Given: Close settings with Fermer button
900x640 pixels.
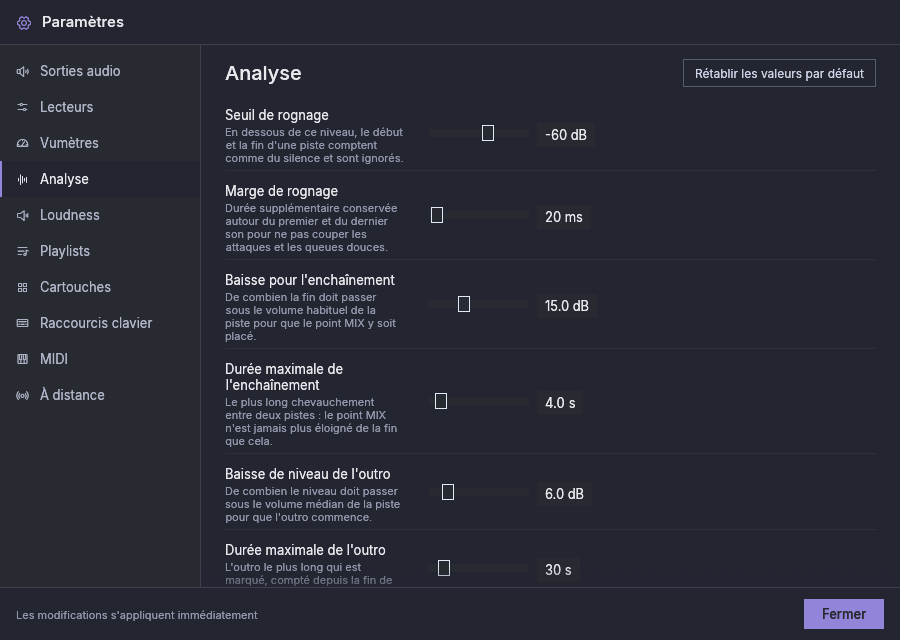Looking at the screenshot, I should [844, 614].
